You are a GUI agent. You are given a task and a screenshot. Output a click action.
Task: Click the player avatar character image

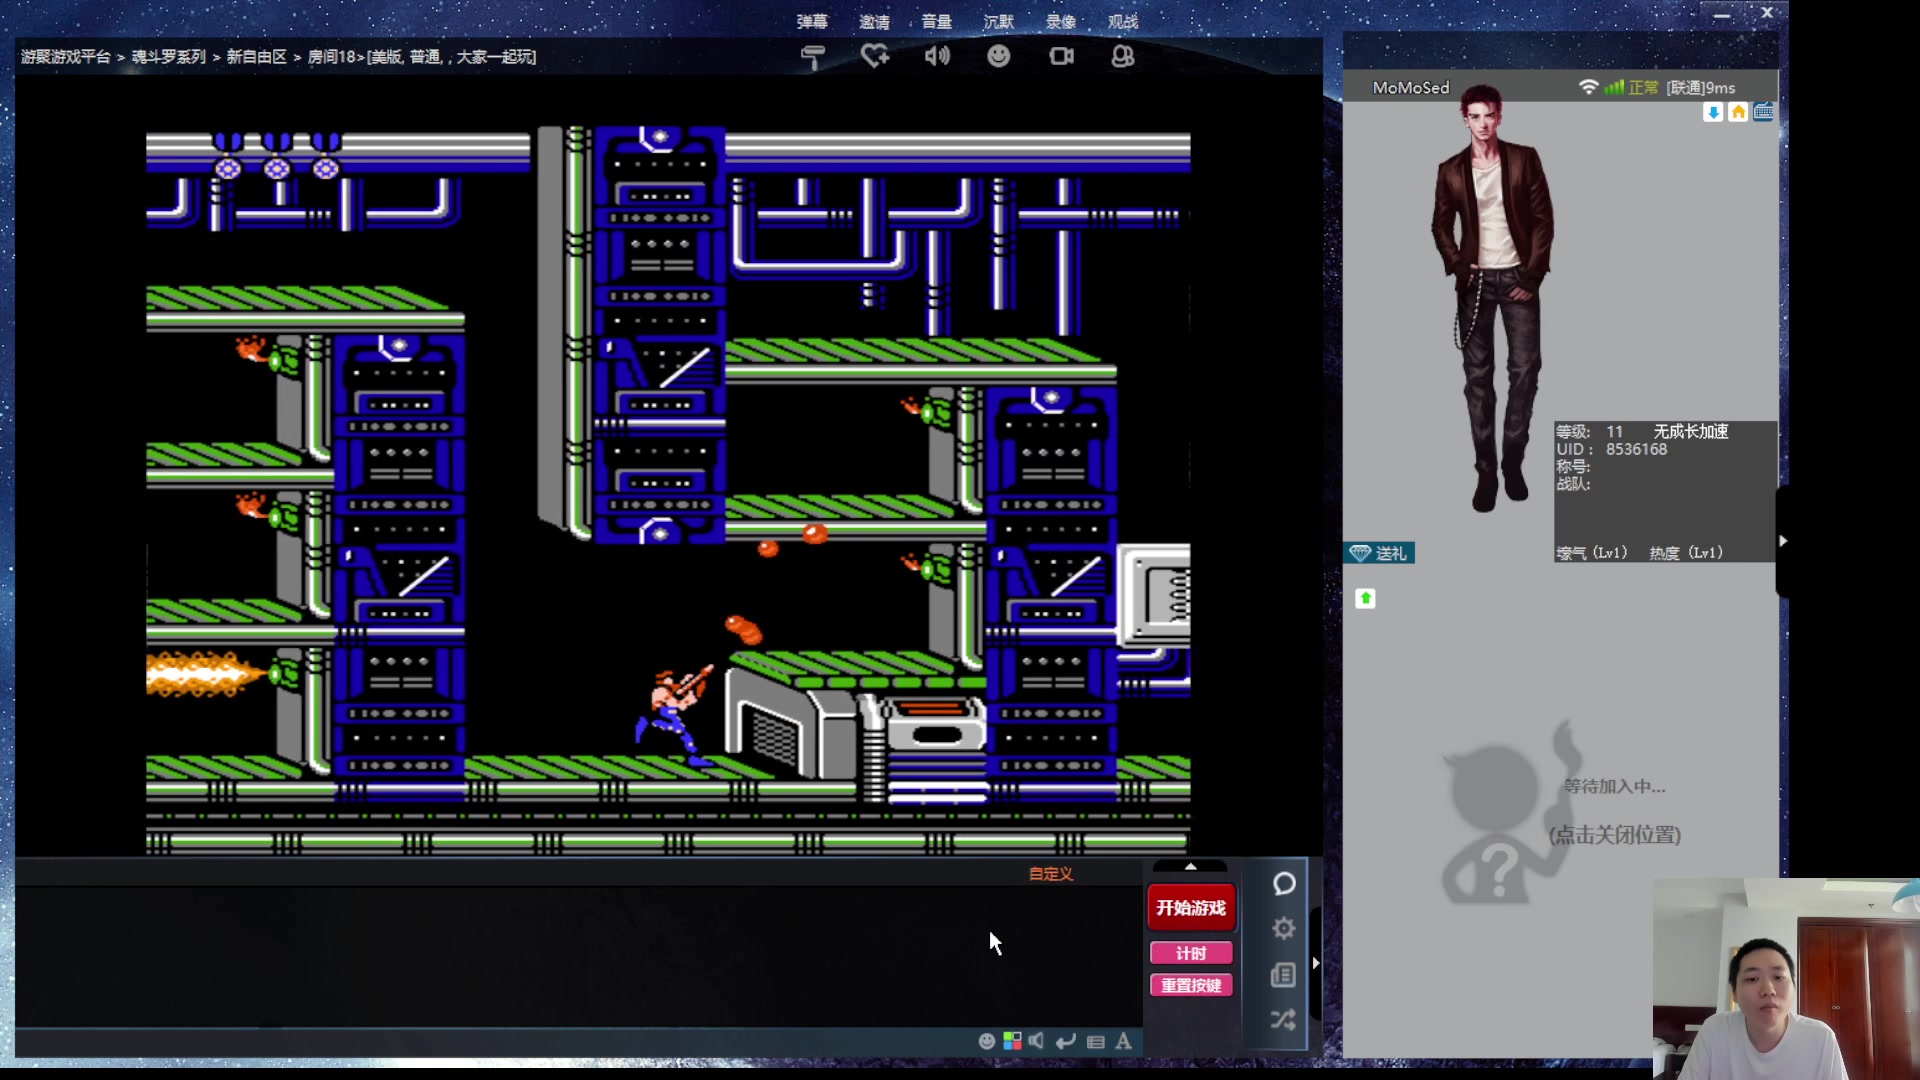1492,300
